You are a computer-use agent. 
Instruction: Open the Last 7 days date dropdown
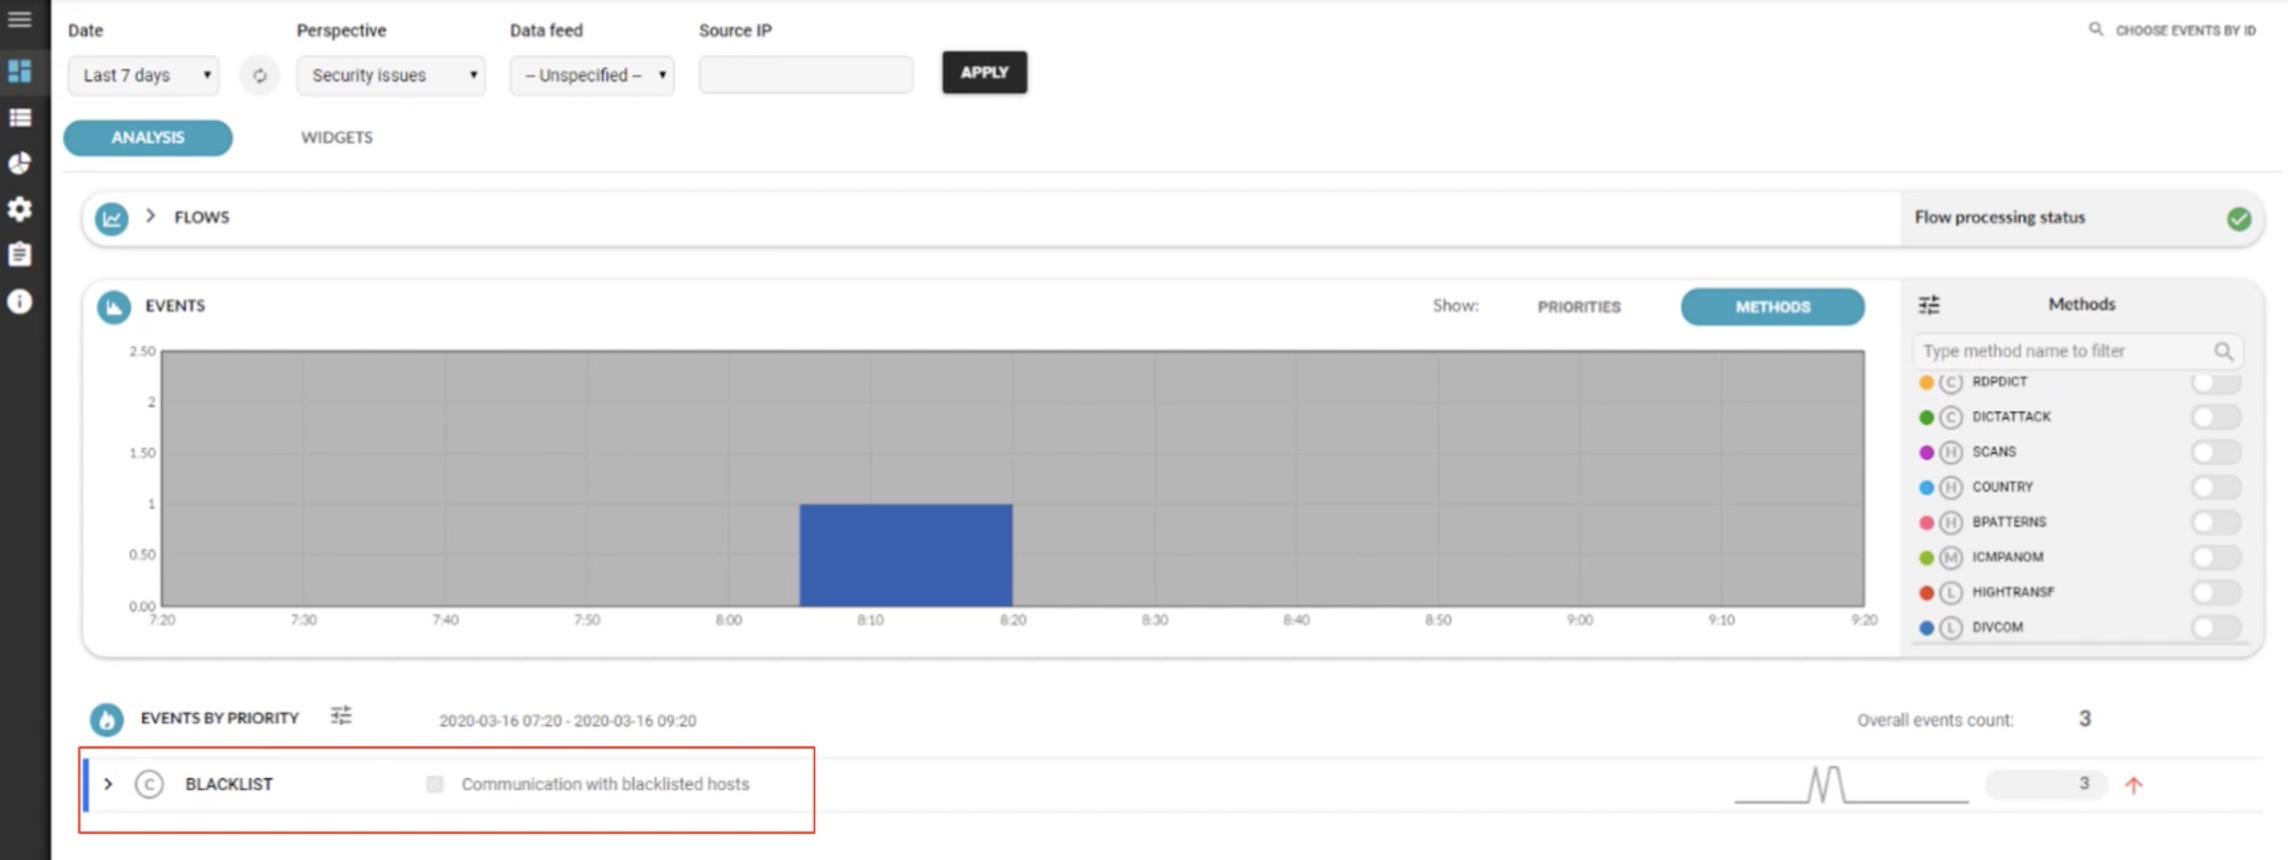[144, 76]
